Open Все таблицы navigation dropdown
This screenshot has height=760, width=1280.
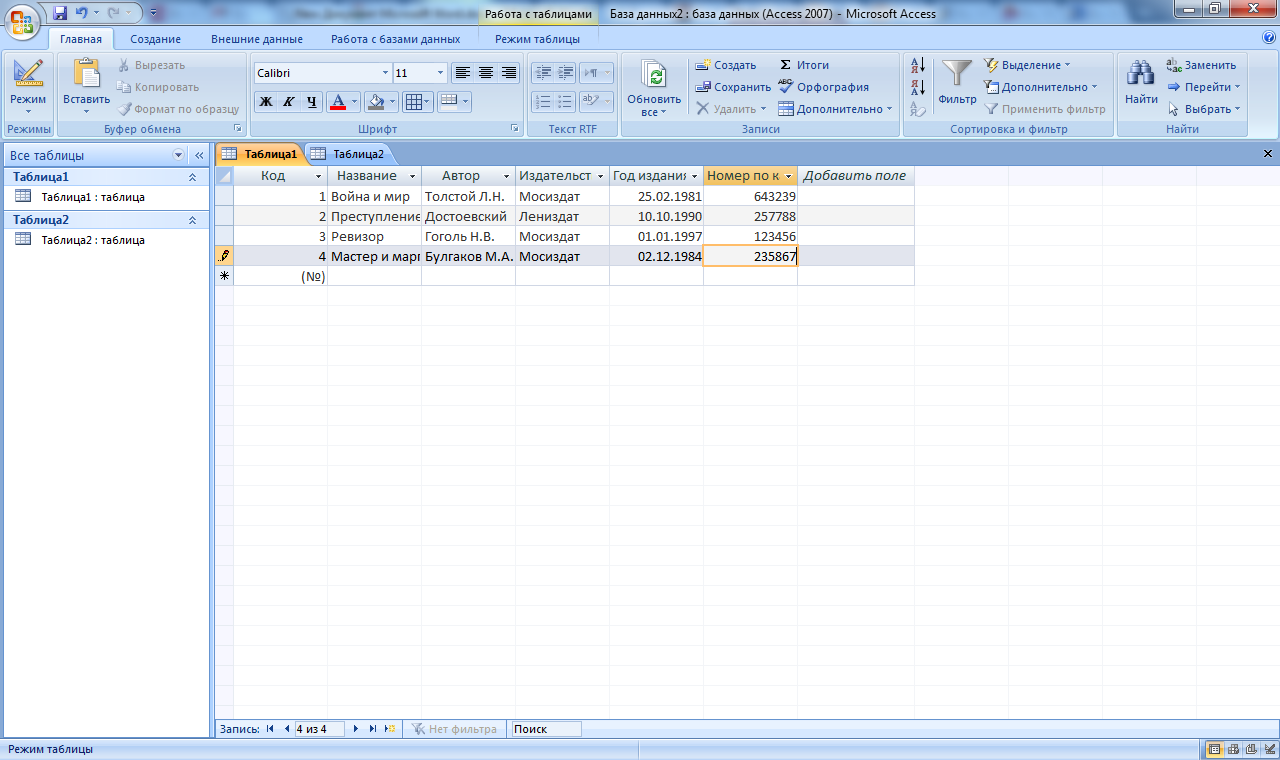179,155
